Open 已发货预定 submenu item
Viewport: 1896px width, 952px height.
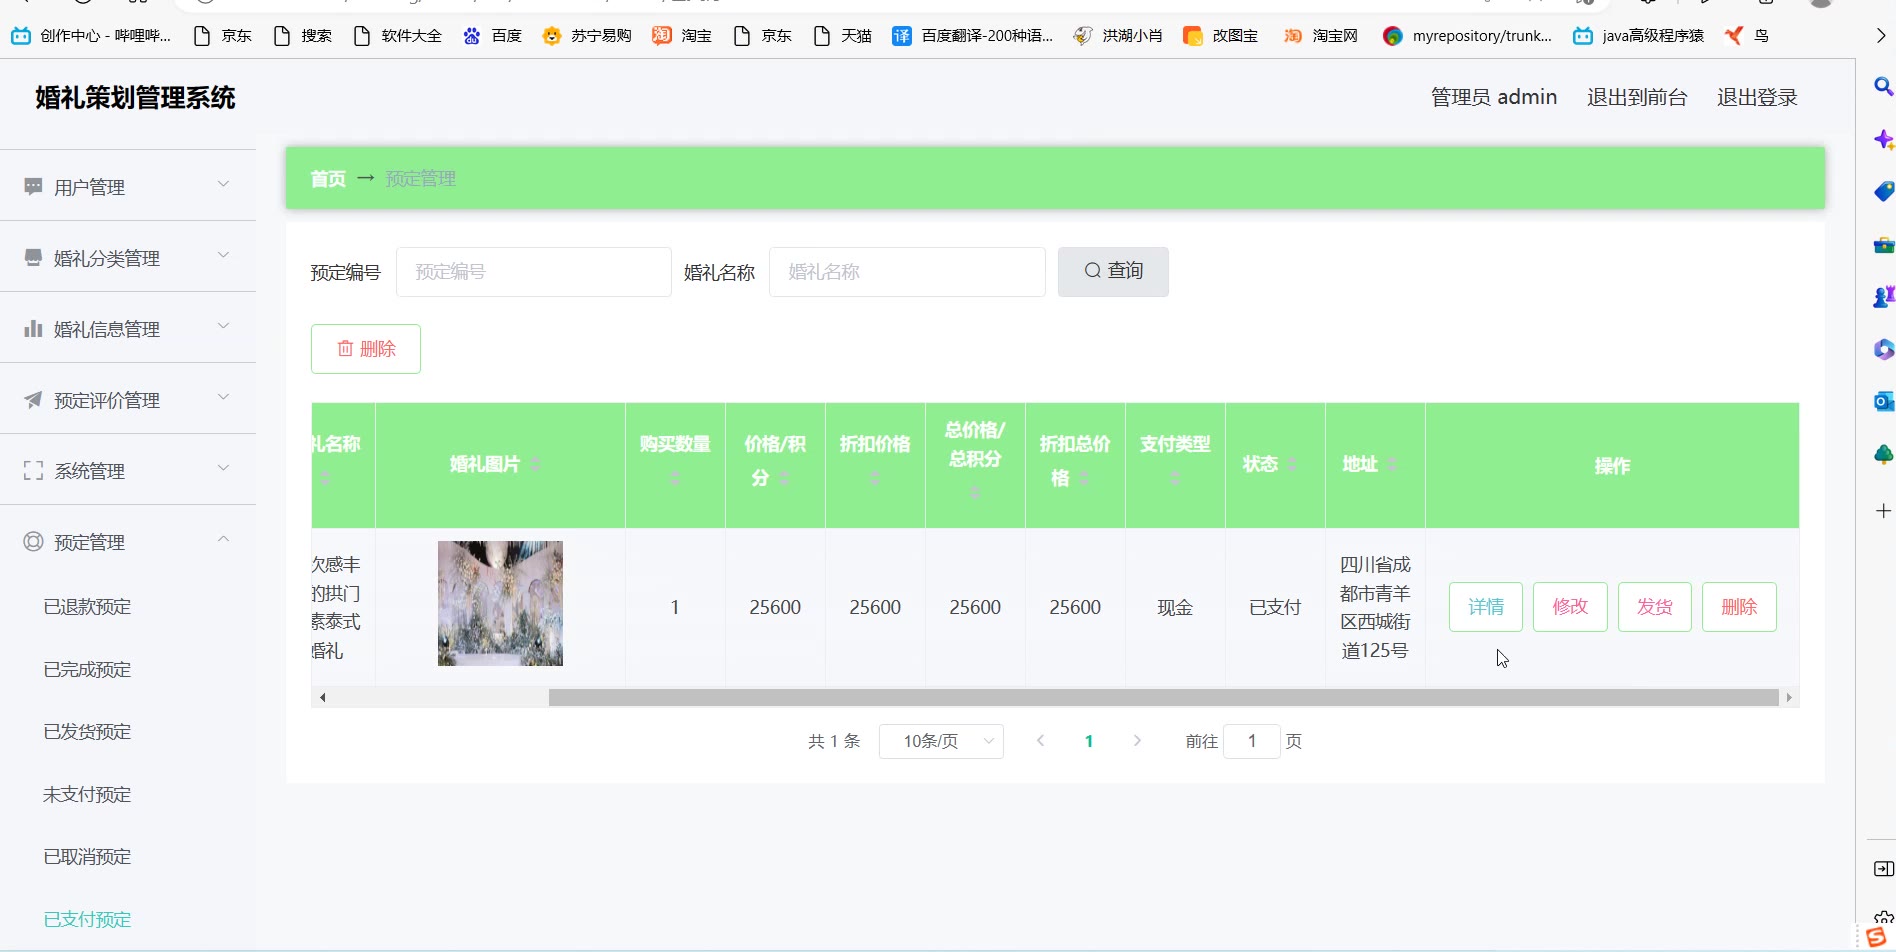(87, 732)
